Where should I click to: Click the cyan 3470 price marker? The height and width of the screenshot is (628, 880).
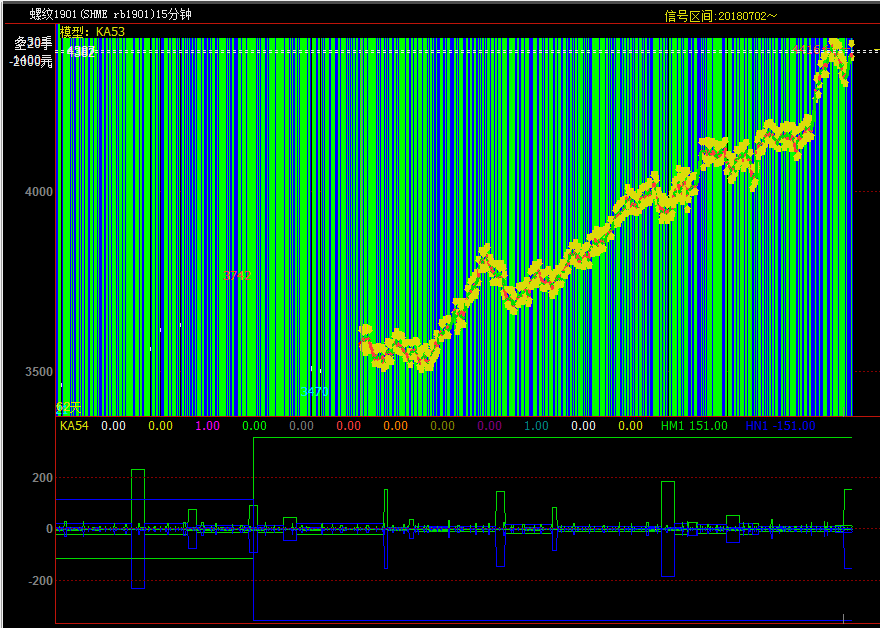coord(316,391)
